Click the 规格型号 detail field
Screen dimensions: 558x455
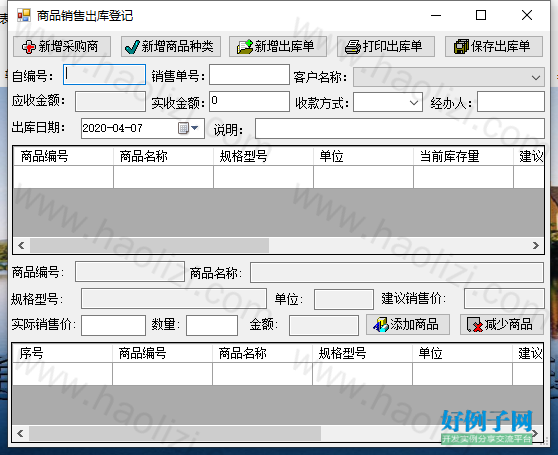[x=174, y=298]
